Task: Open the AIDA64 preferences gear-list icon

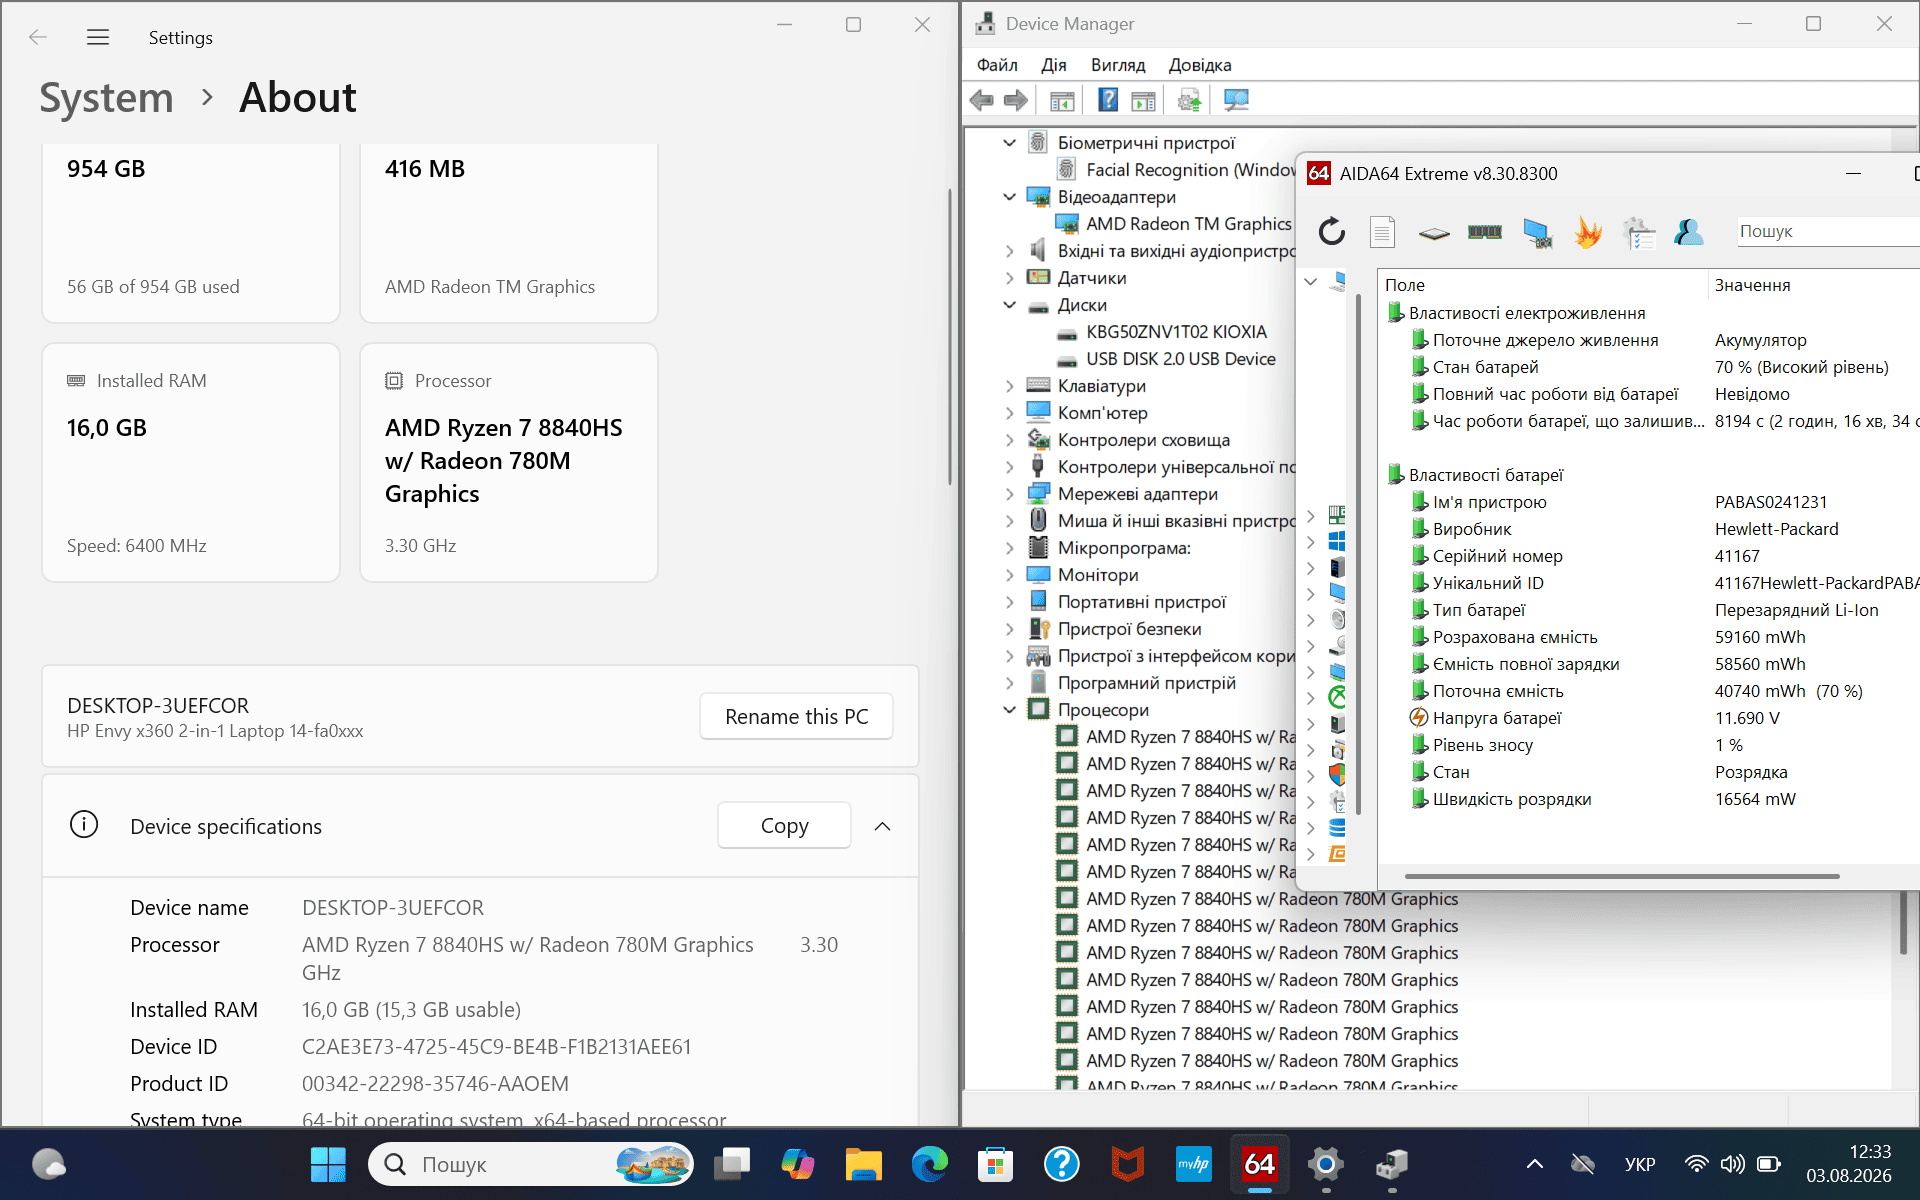Action: pos(1639,232)
